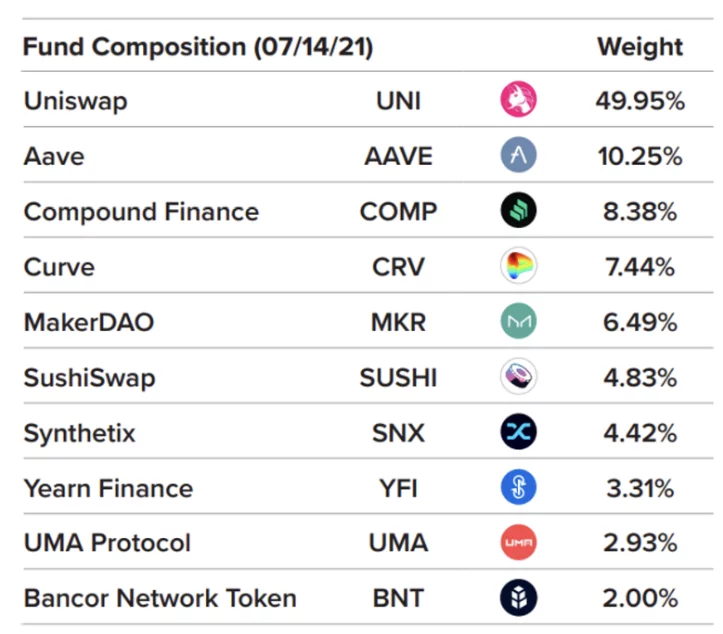Select the 49.95% weight value
Image resolution: width=723 pixels, height=634 pixels.
pyautogui.click(x=640, y=101)
